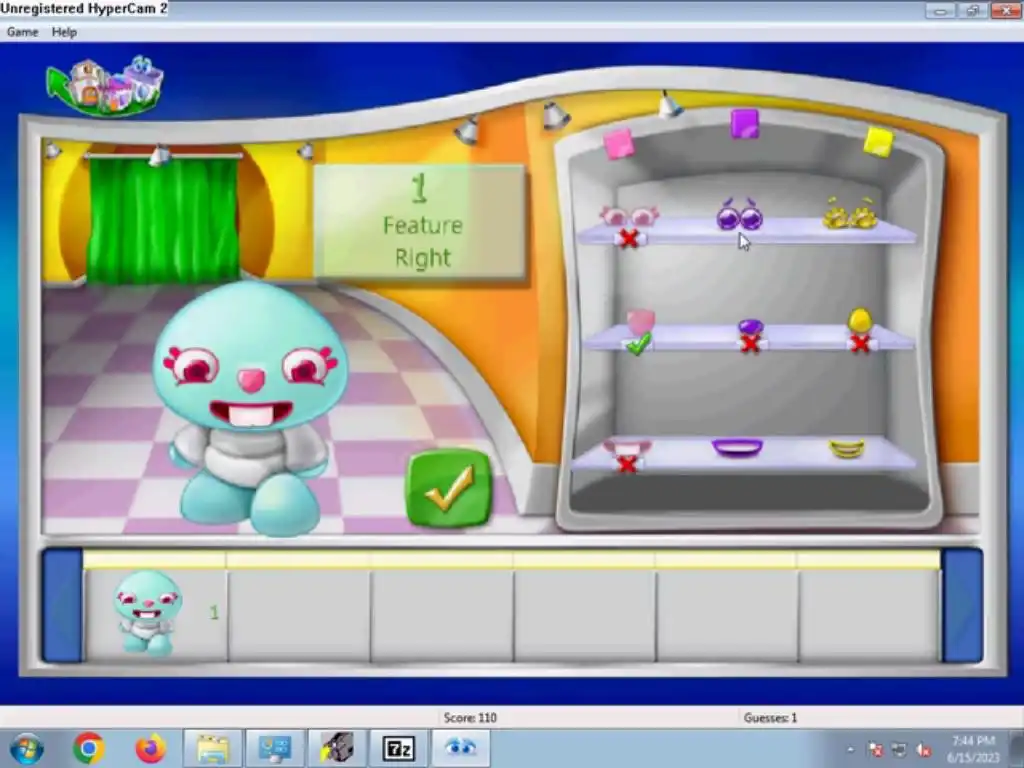Select the yellow nose on middle shelf
Image resolution: width=1024 pixels, height=768 pixels.
(x=859, y=321)
